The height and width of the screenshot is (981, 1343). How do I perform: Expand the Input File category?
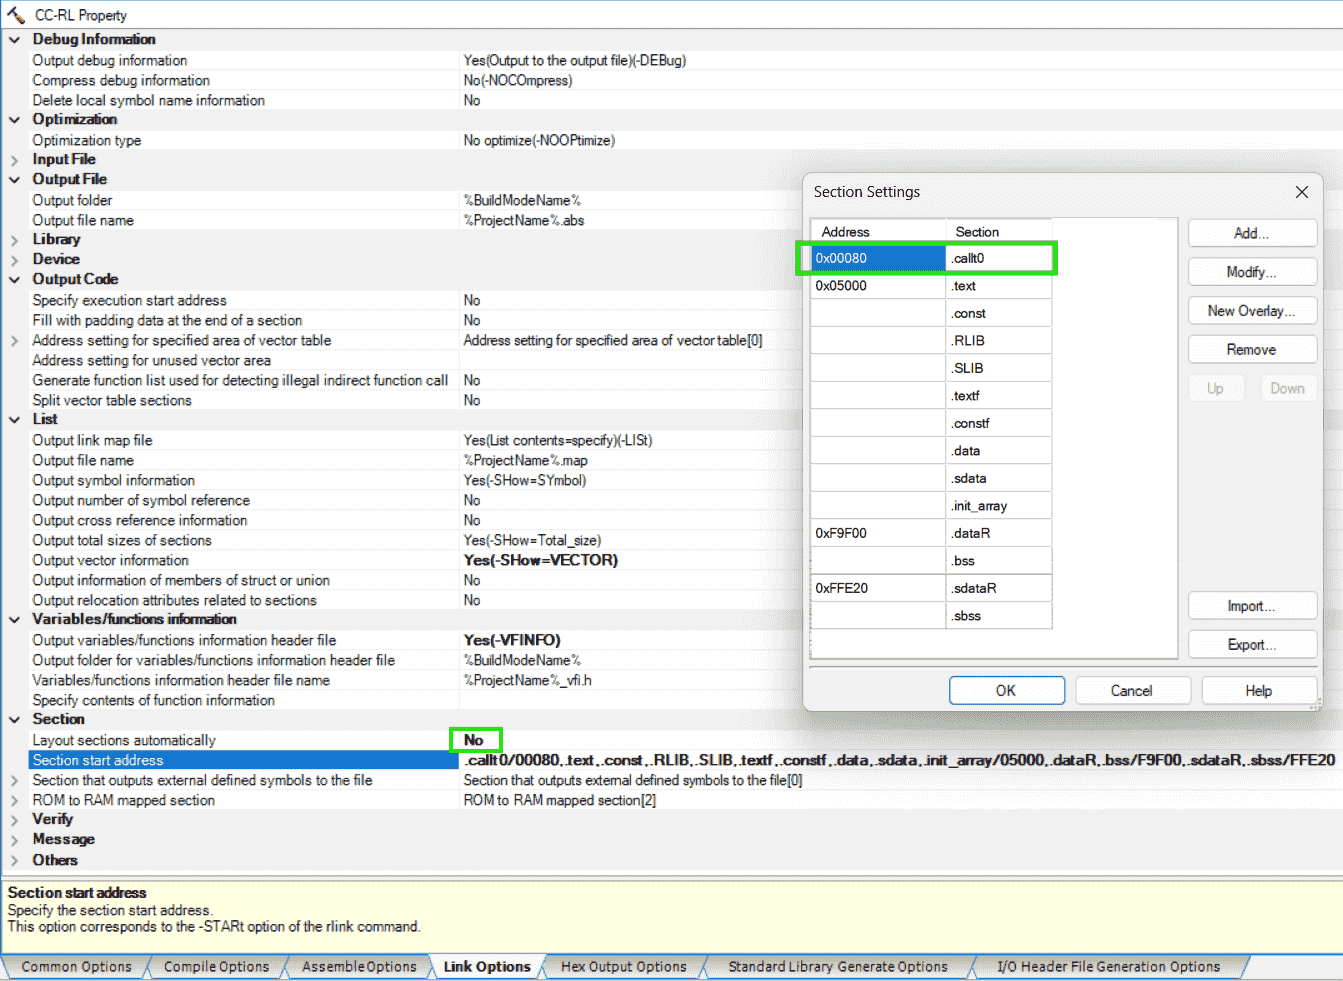pos(15,160)
